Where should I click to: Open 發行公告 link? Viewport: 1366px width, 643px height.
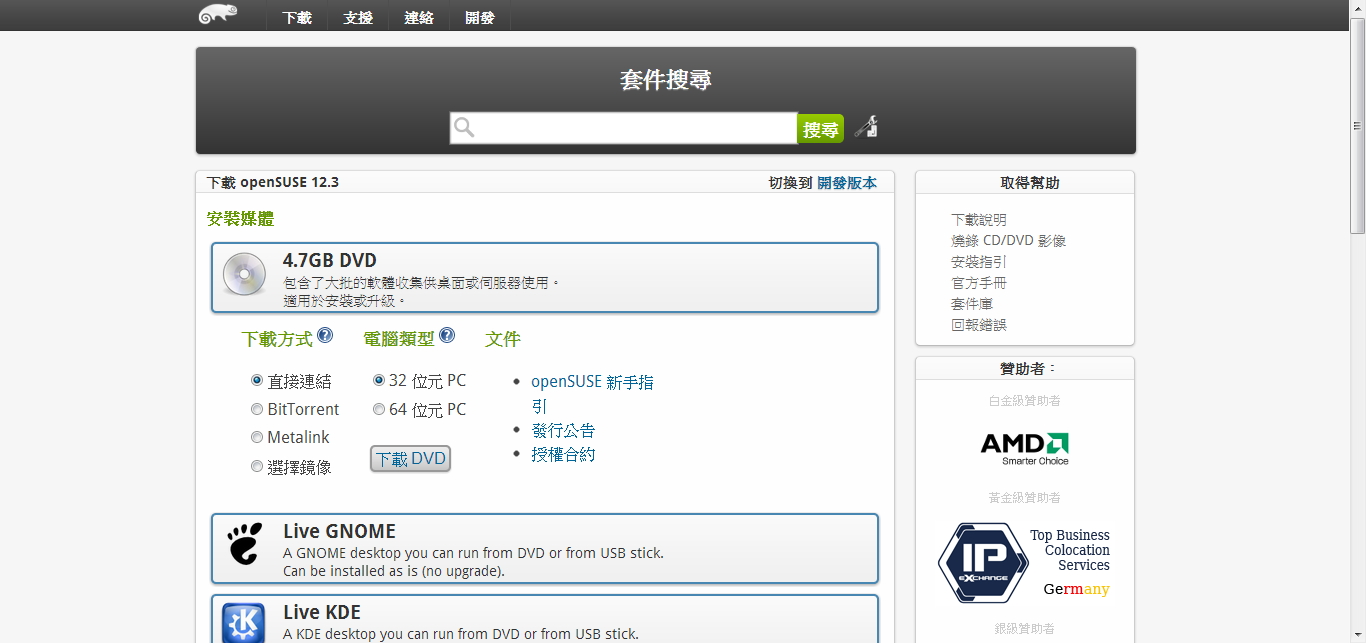tap(563, 430)
